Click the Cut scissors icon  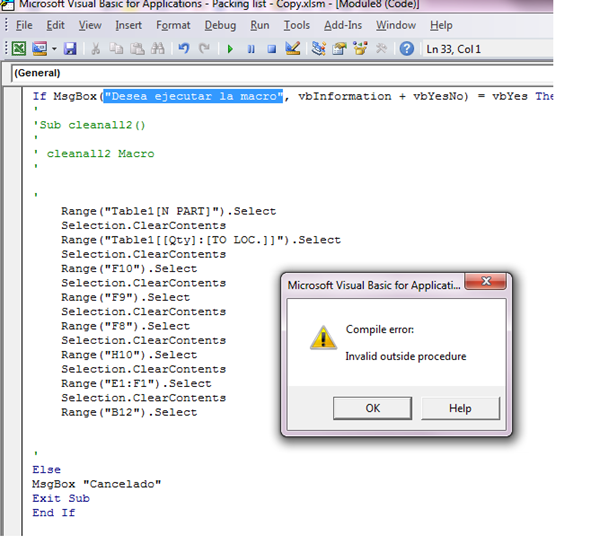tap(96, 49)
